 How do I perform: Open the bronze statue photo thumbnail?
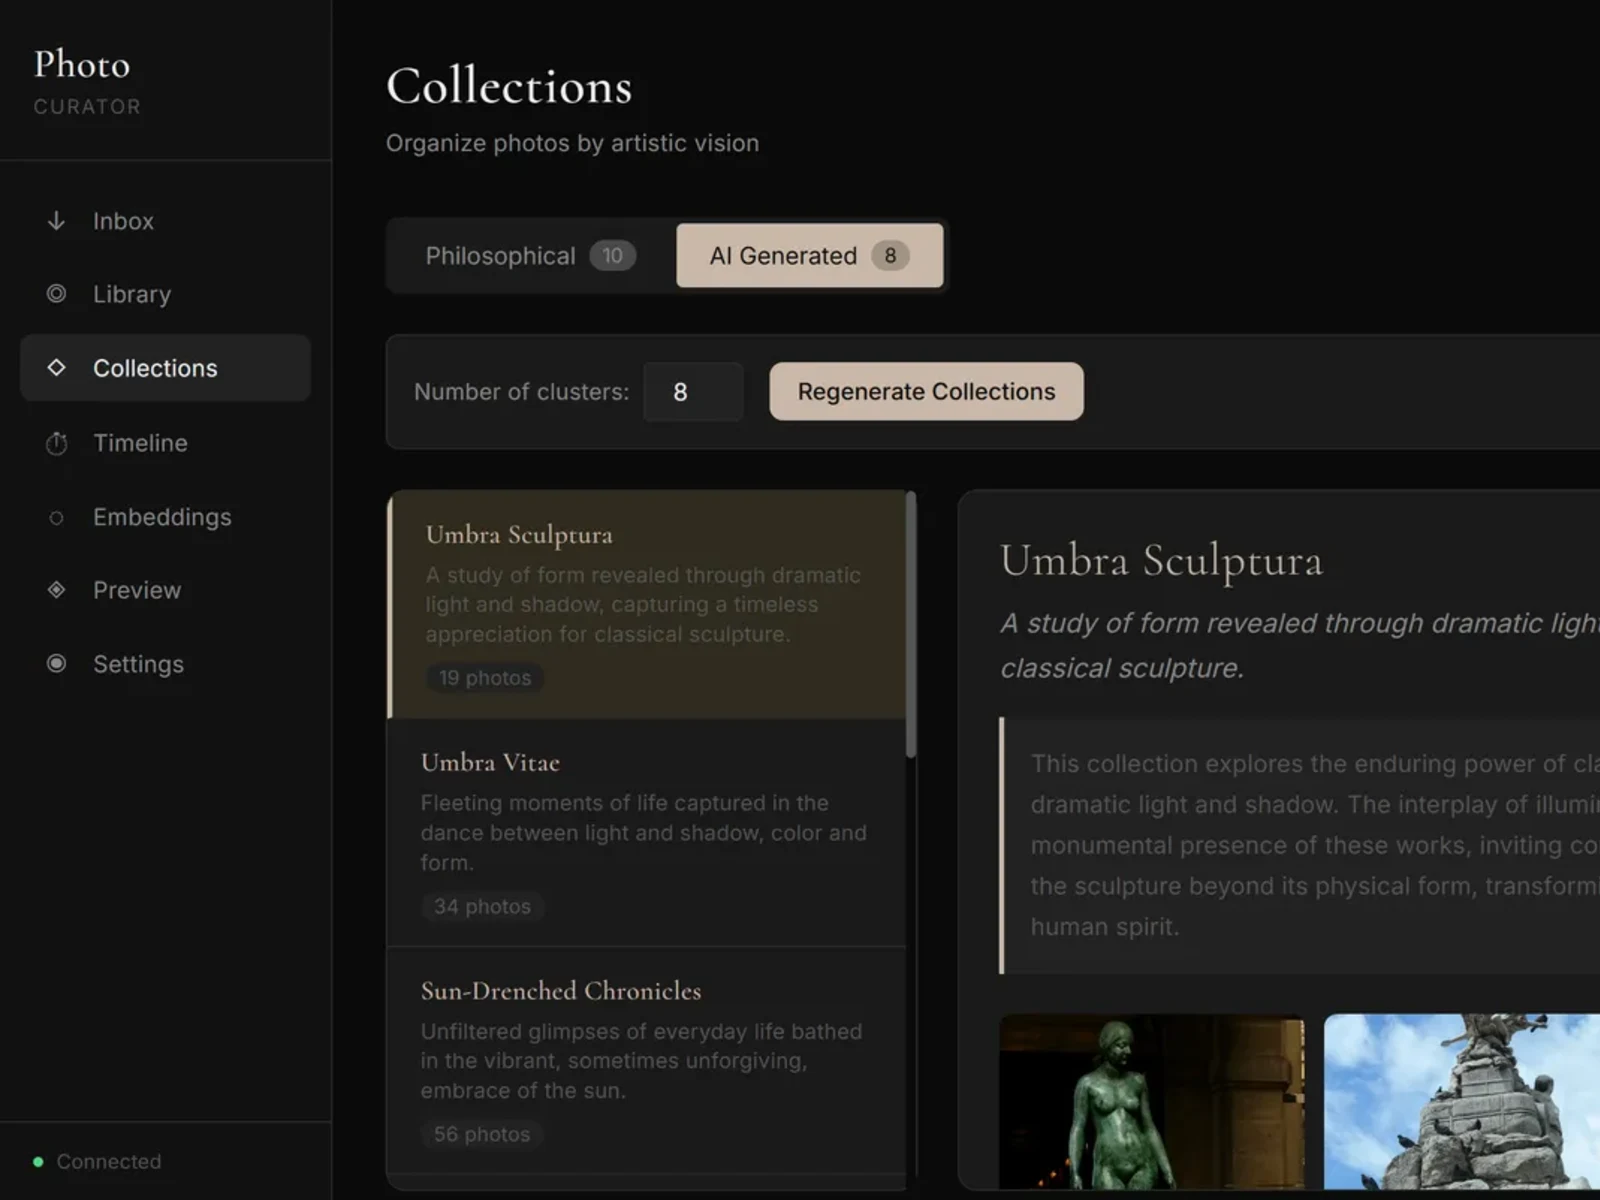(x=1152, y=1102)
